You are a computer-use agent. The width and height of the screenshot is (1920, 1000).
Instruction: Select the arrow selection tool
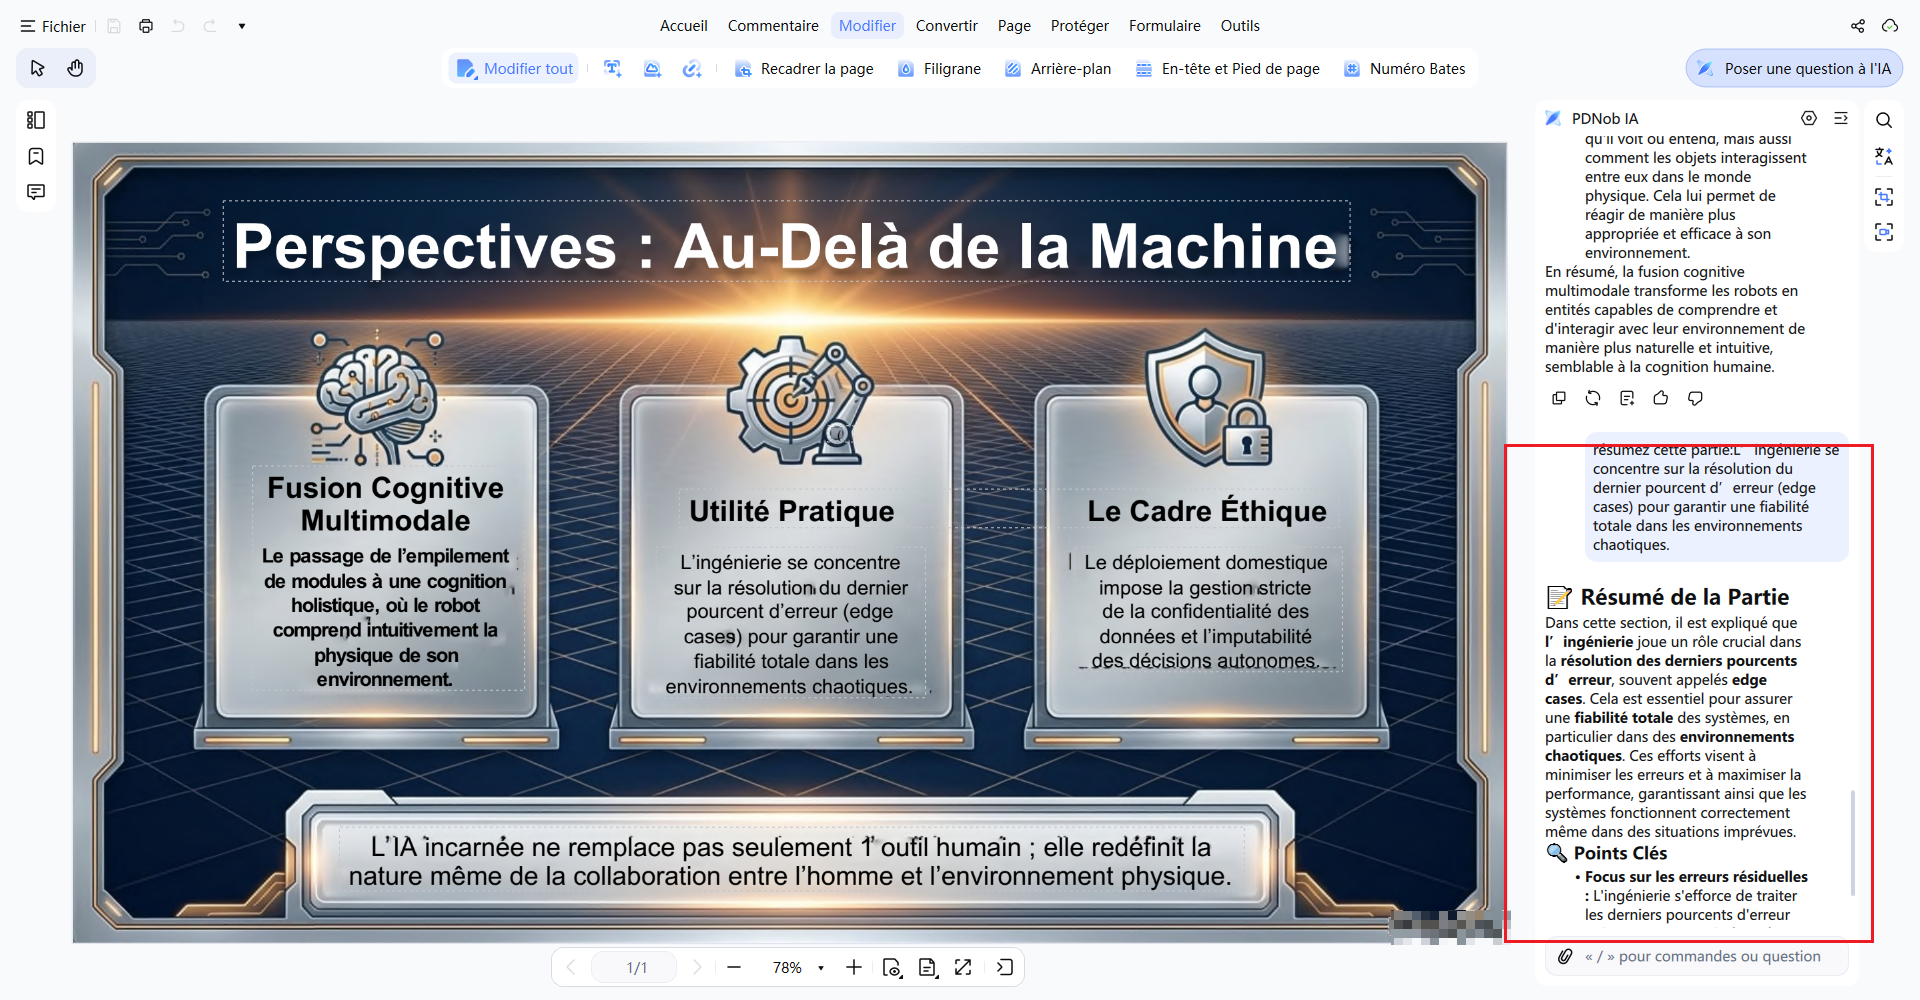(x=37, y=68)
